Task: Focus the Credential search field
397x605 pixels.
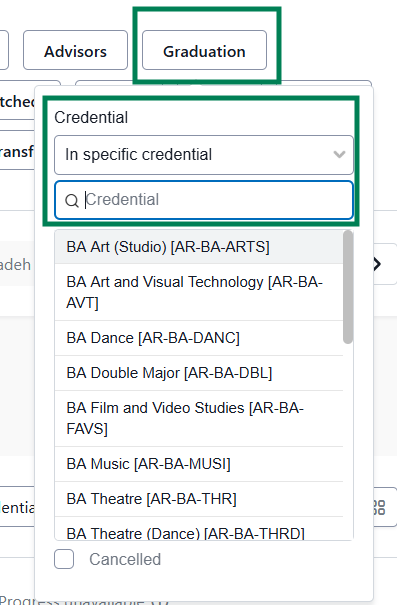Action: 204,200
